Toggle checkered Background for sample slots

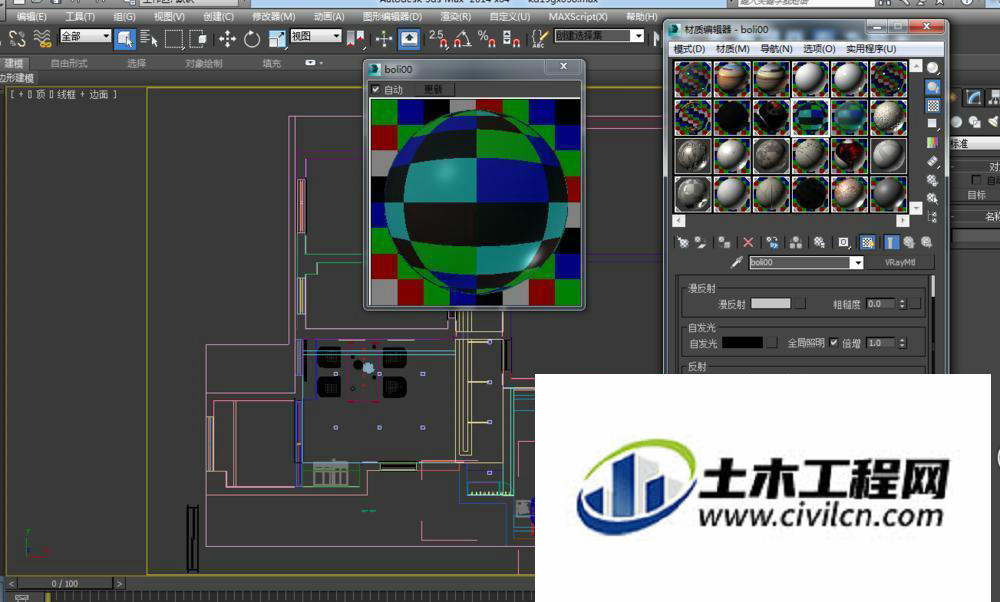click(932, 105)
